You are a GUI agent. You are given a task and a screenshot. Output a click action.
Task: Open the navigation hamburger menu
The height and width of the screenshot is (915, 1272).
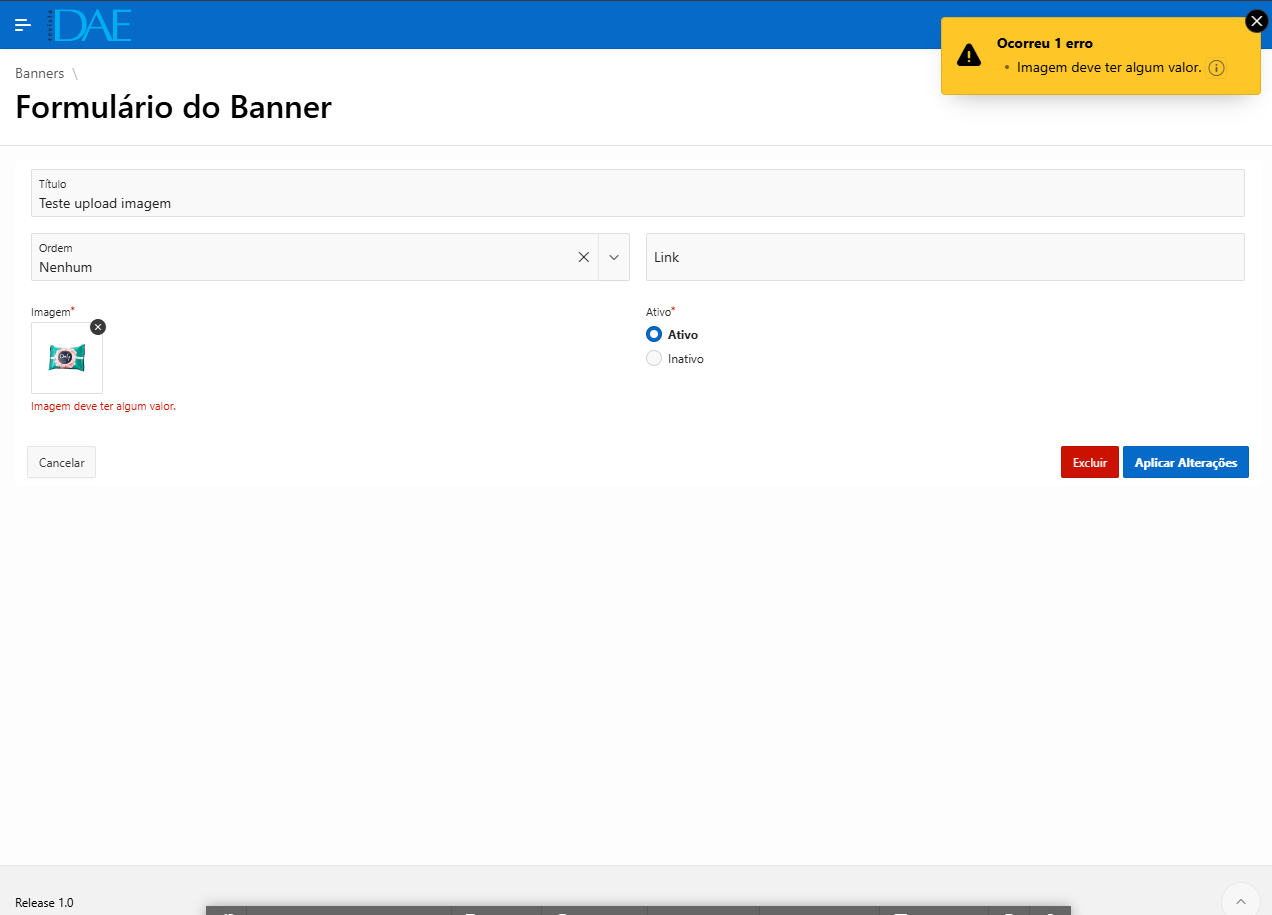tap(22, 24)
